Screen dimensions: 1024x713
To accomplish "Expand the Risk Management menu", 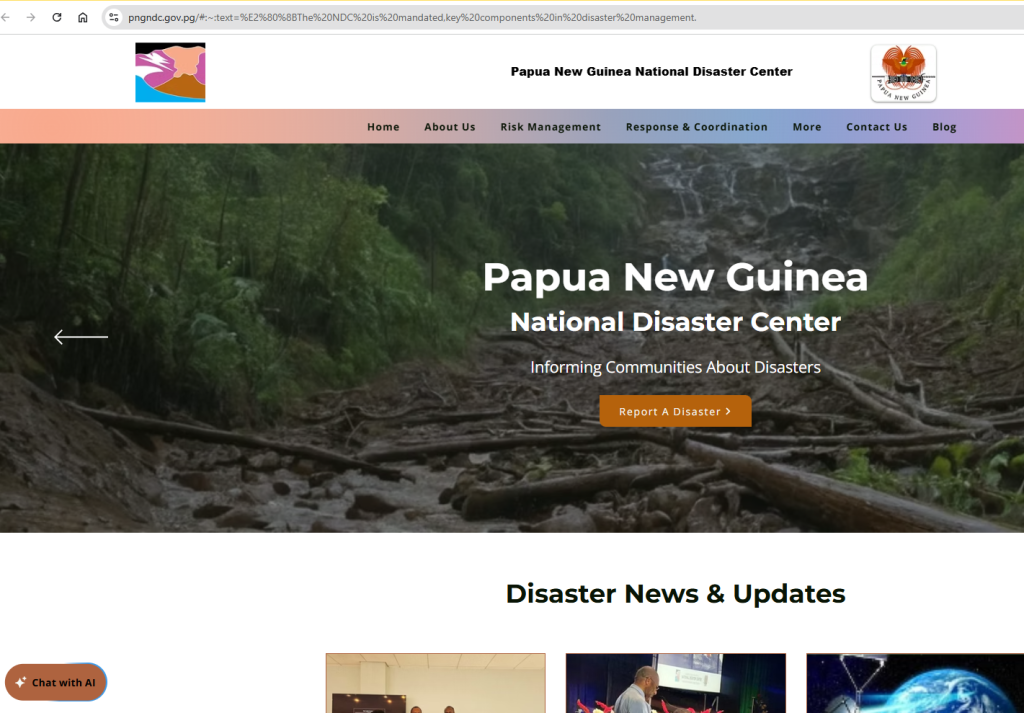I will [550, 127].
